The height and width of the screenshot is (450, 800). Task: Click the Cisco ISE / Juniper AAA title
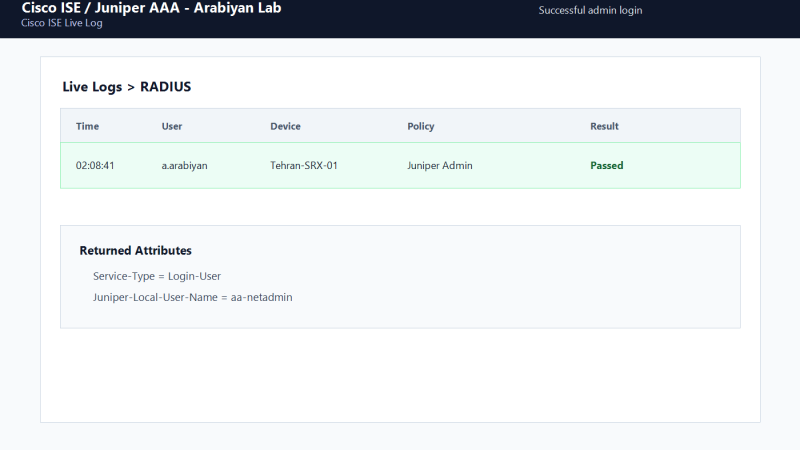[x=151, y=8]
